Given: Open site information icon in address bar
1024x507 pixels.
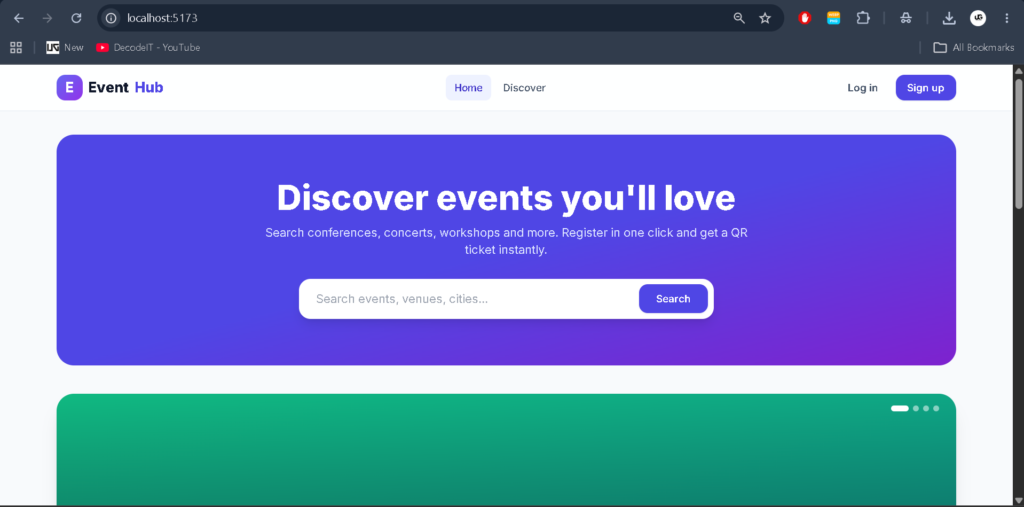Looking at the screenshot, I should [112, 18].
